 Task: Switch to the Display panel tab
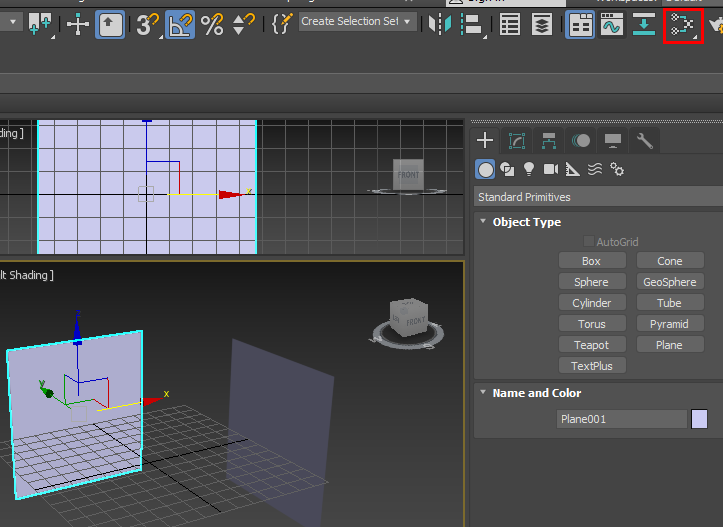point(612,141)
